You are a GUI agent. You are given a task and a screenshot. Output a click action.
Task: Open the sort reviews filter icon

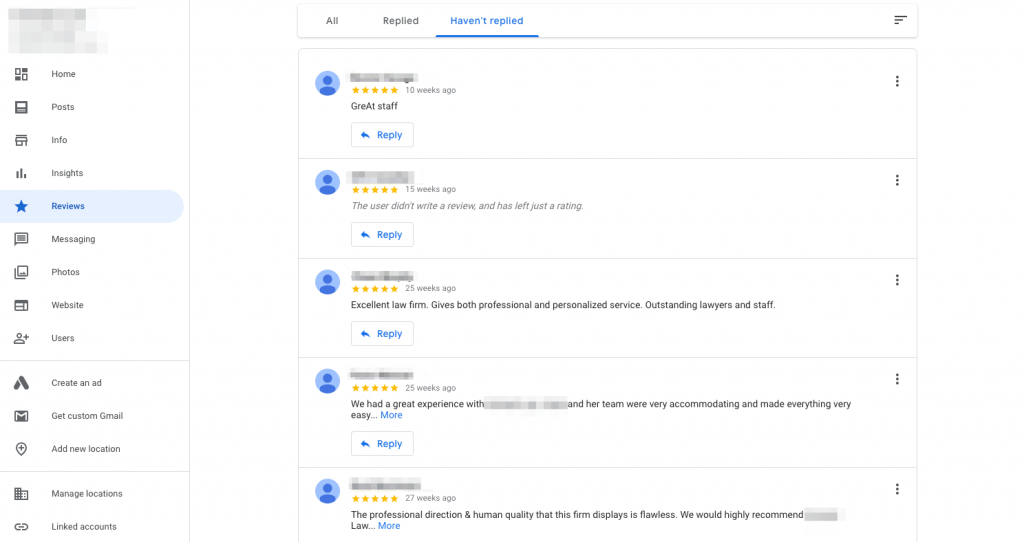pos(900,21)
